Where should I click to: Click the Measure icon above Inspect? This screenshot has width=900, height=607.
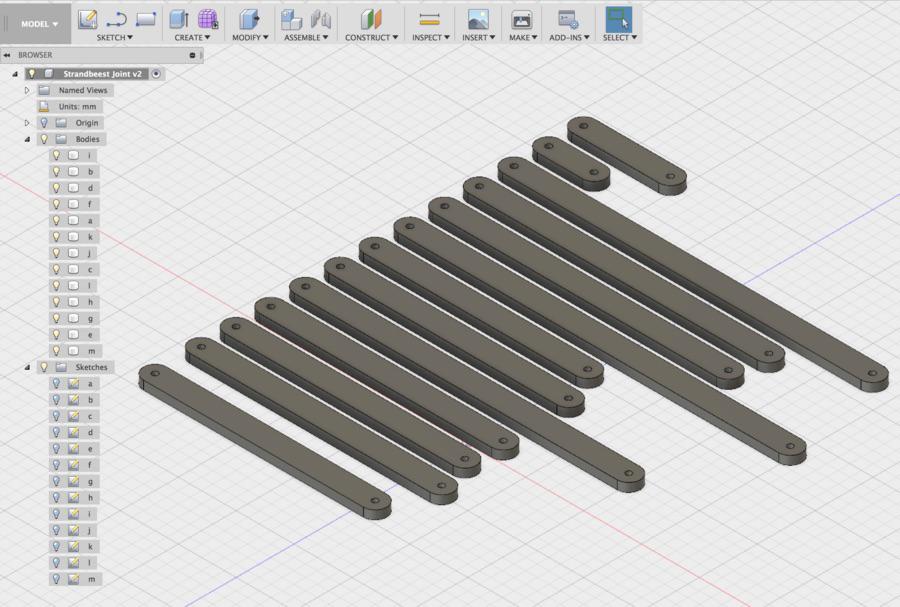[429, 19]
